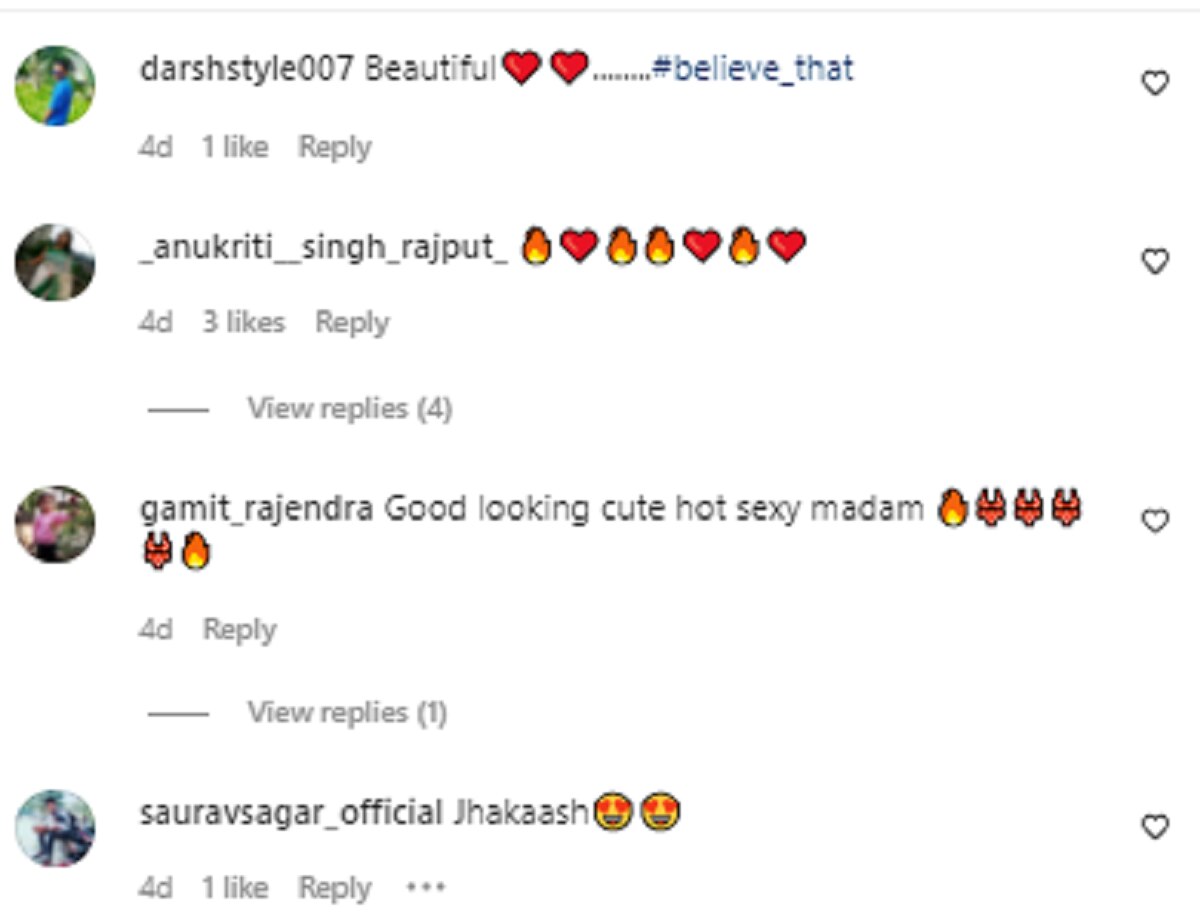Open the gamit_rajendra username link
The image size is (1200, 913).
click(x=257, y=510)
